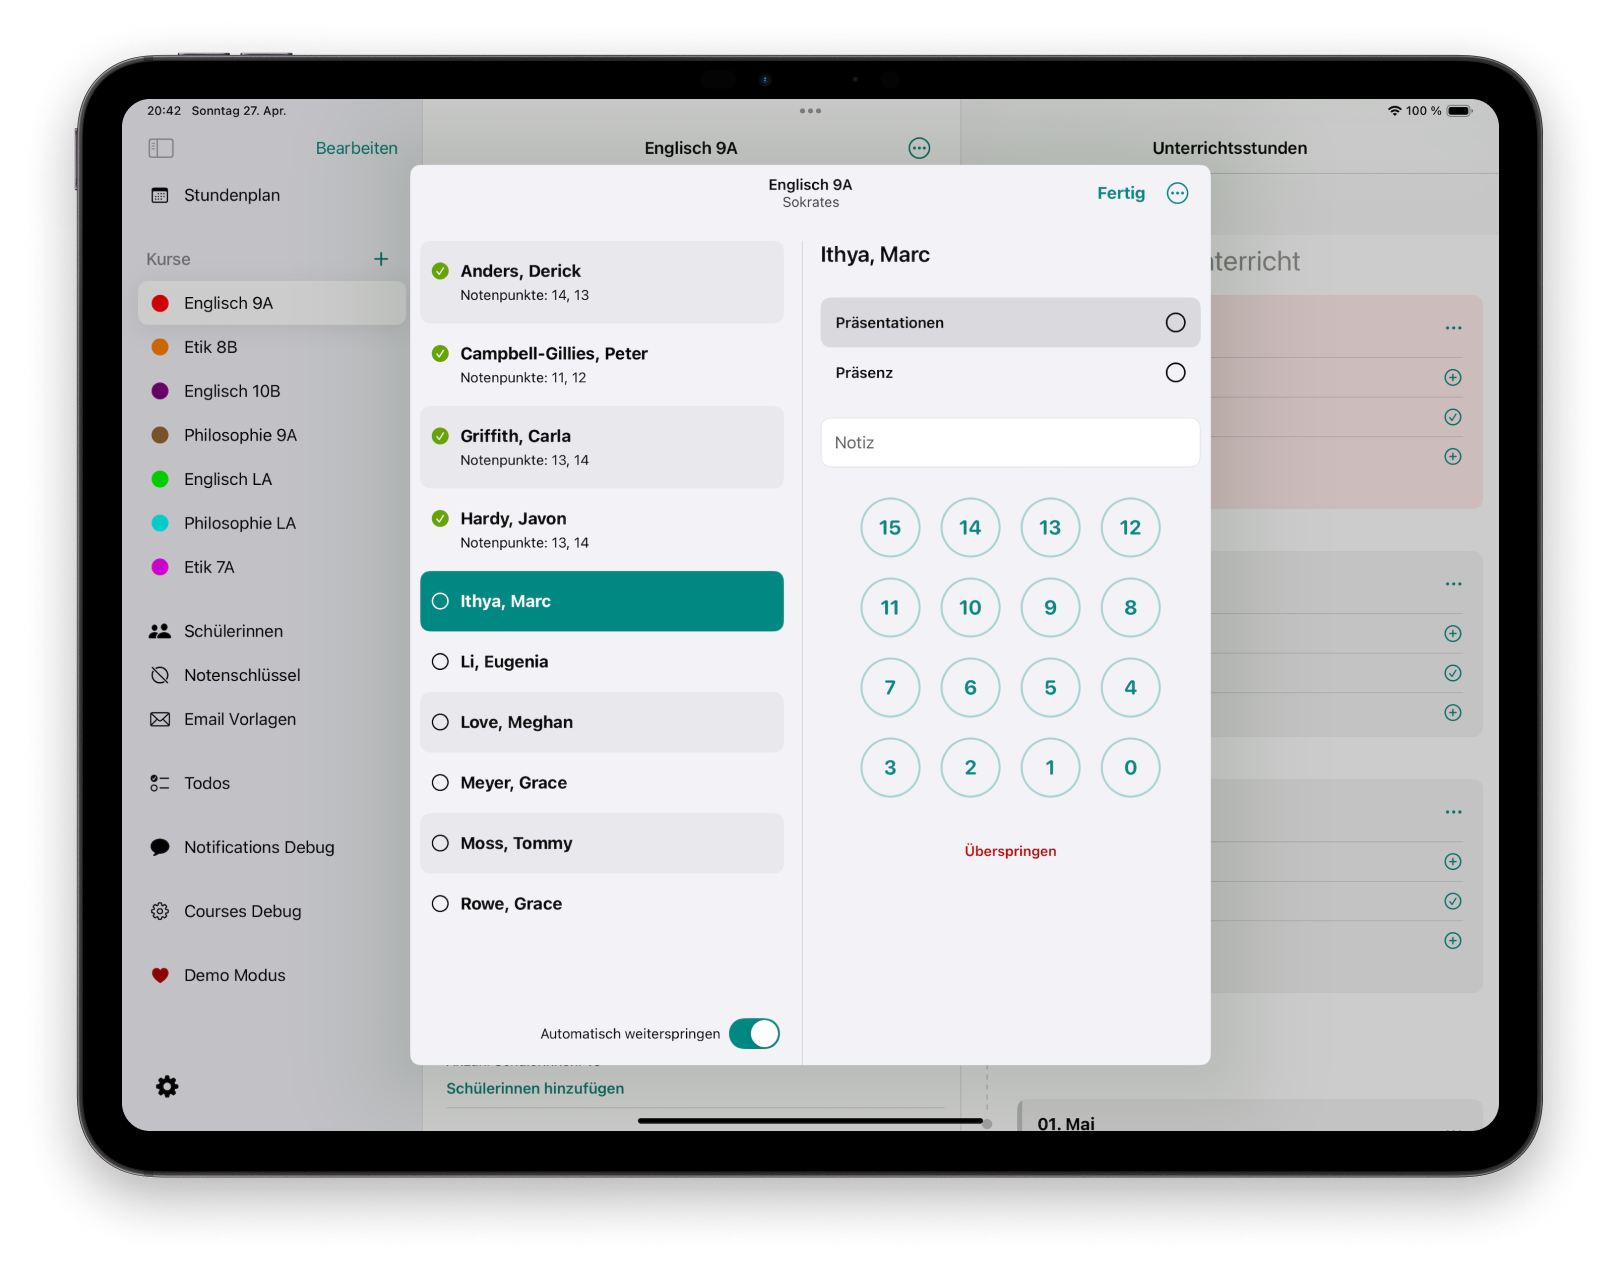1620x1270 pixels.
Task: Give 11 points
Action: click(890, 607)
